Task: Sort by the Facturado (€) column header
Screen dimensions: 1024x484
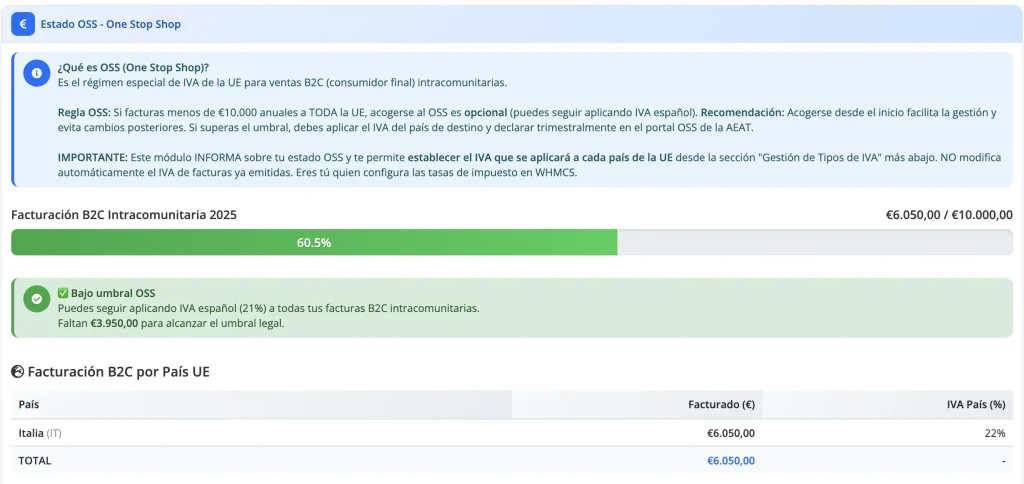Action: pyautogui.click(x=722, y=404)
